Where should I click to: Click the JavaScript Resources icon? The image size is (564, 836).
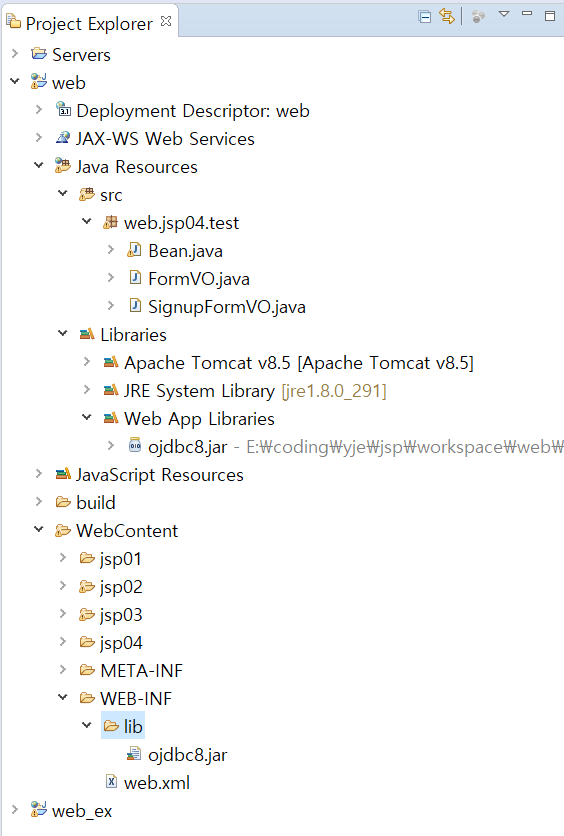[x=63, y=473]
